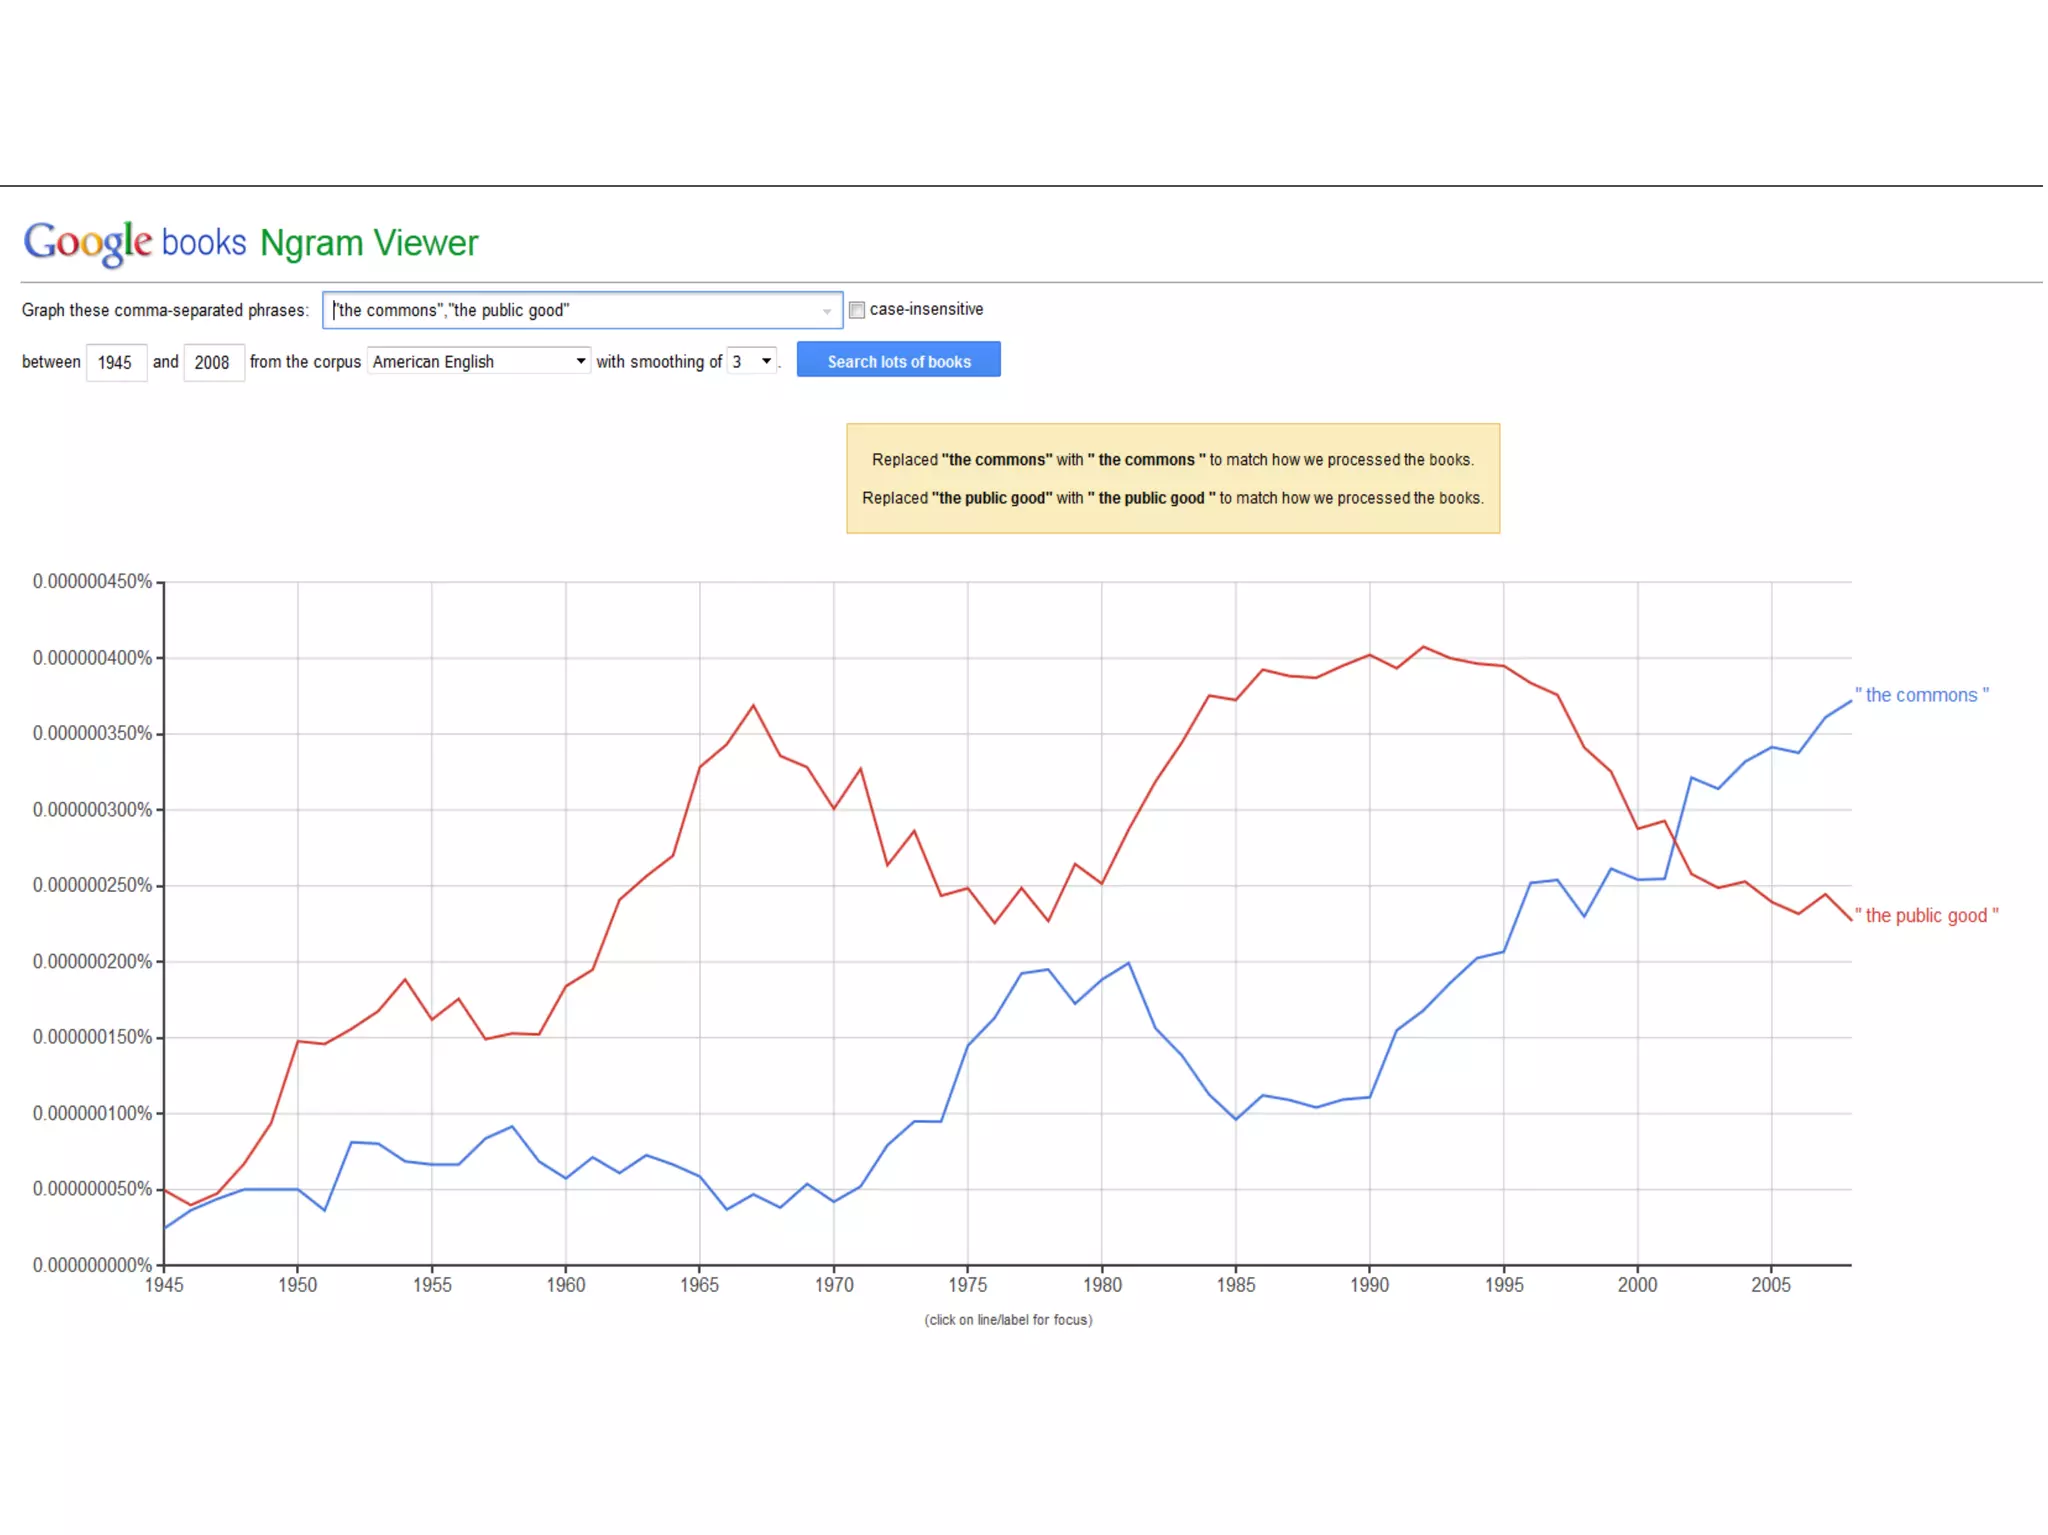Click the 1970 marker on the x-axis
Image resolution: width=2048 pixels, height=1535 pixels.
[834, 1285]
